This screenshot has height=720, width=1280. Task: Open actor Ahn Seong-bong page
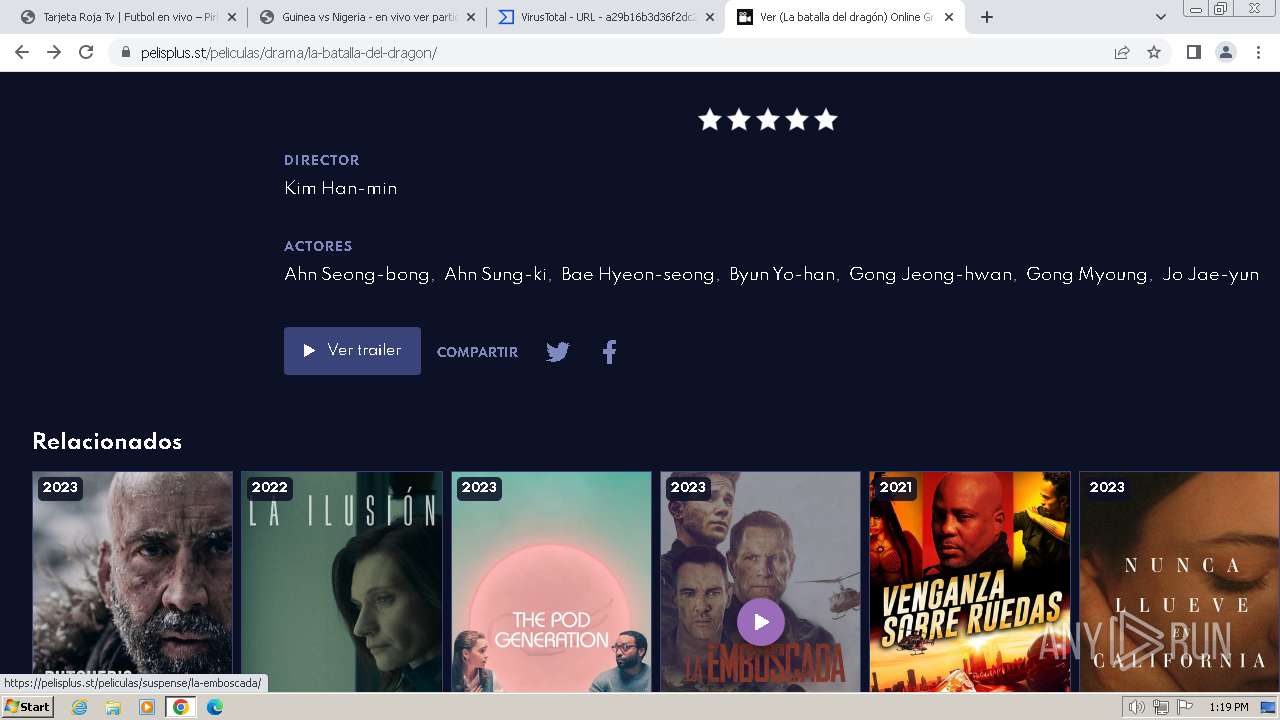click(x=356, y=274)
